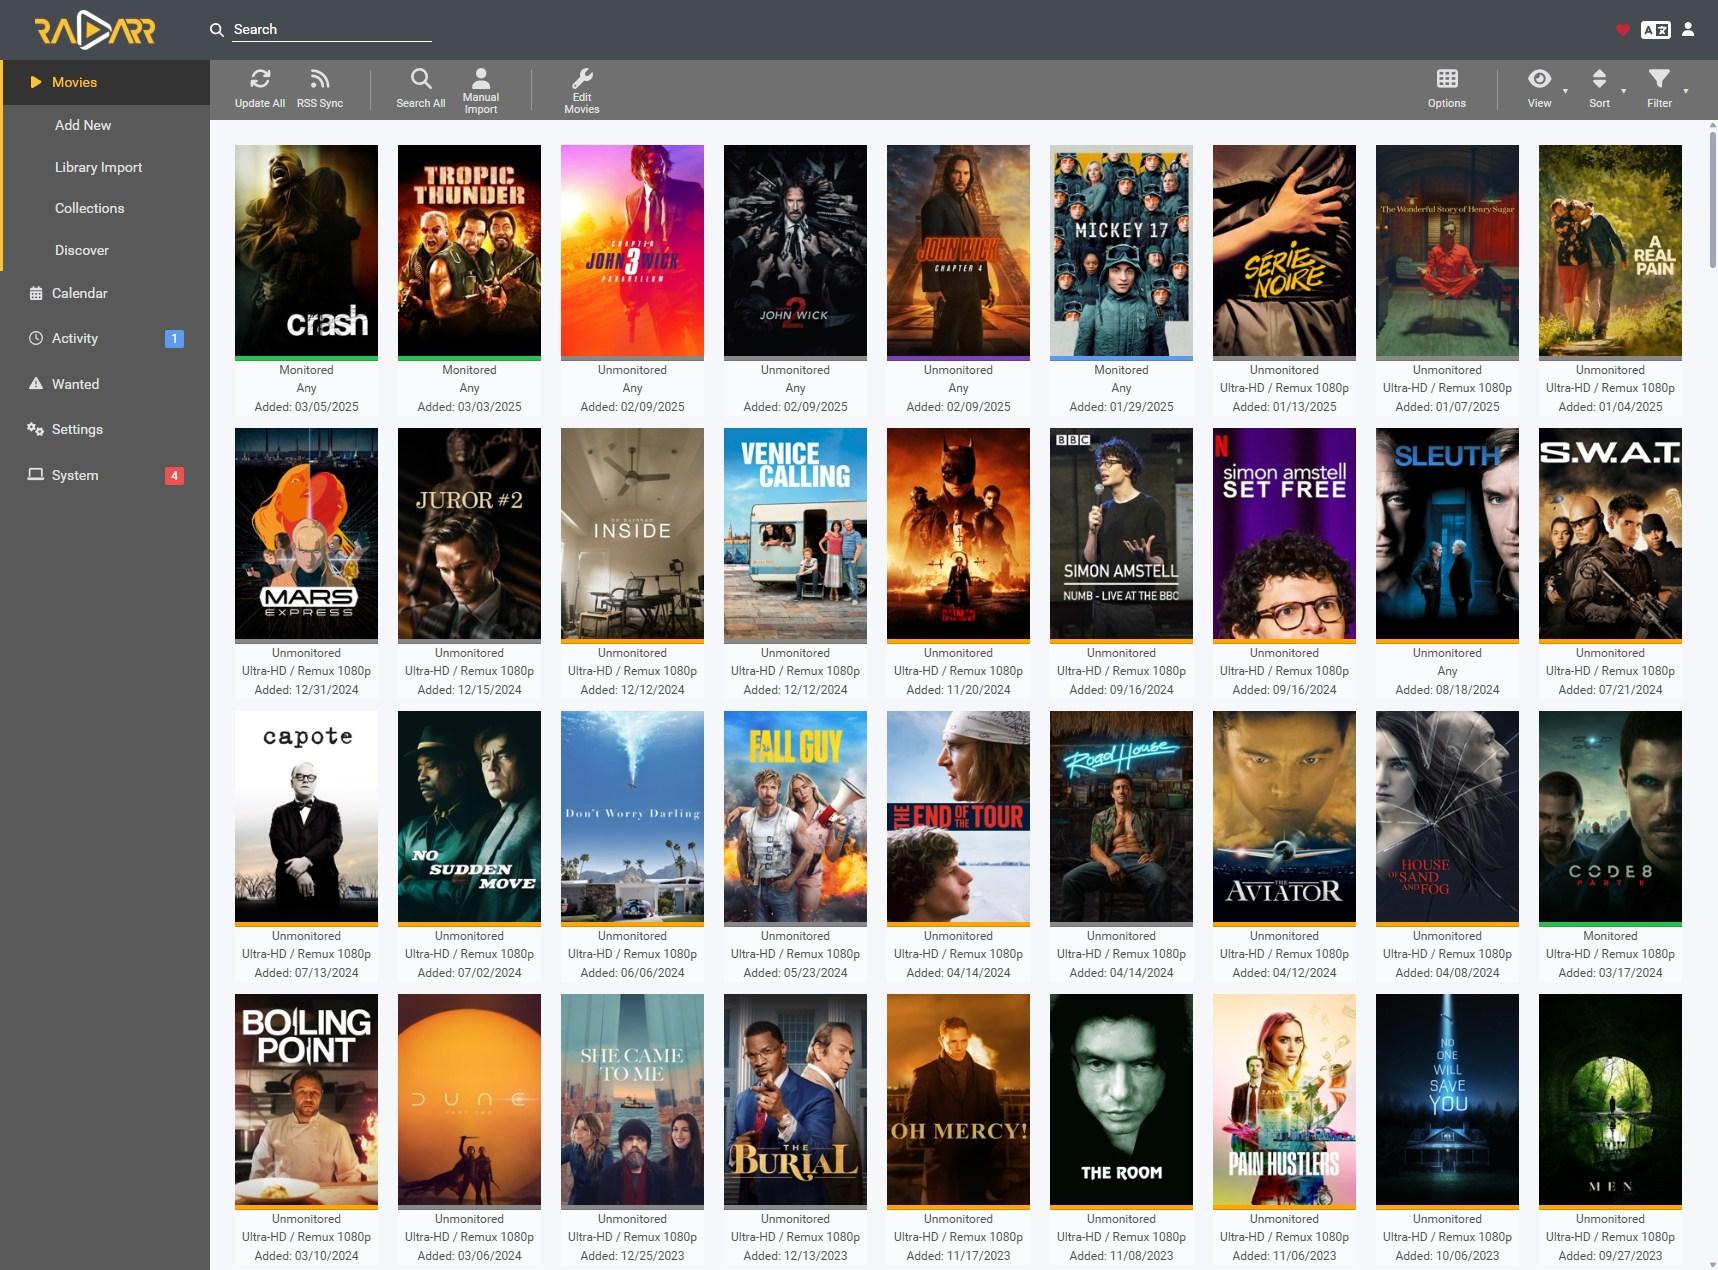Open the View eye menu
Screen dimensions: 1718x1270
click(1540, 89)
